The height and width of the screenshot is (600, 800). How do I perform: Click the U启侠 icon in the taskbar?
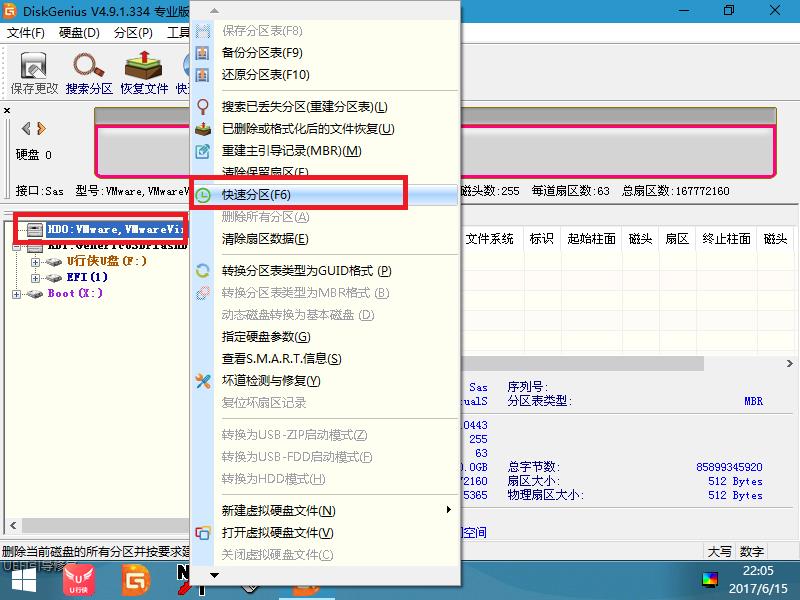click(x=78, y=580)
